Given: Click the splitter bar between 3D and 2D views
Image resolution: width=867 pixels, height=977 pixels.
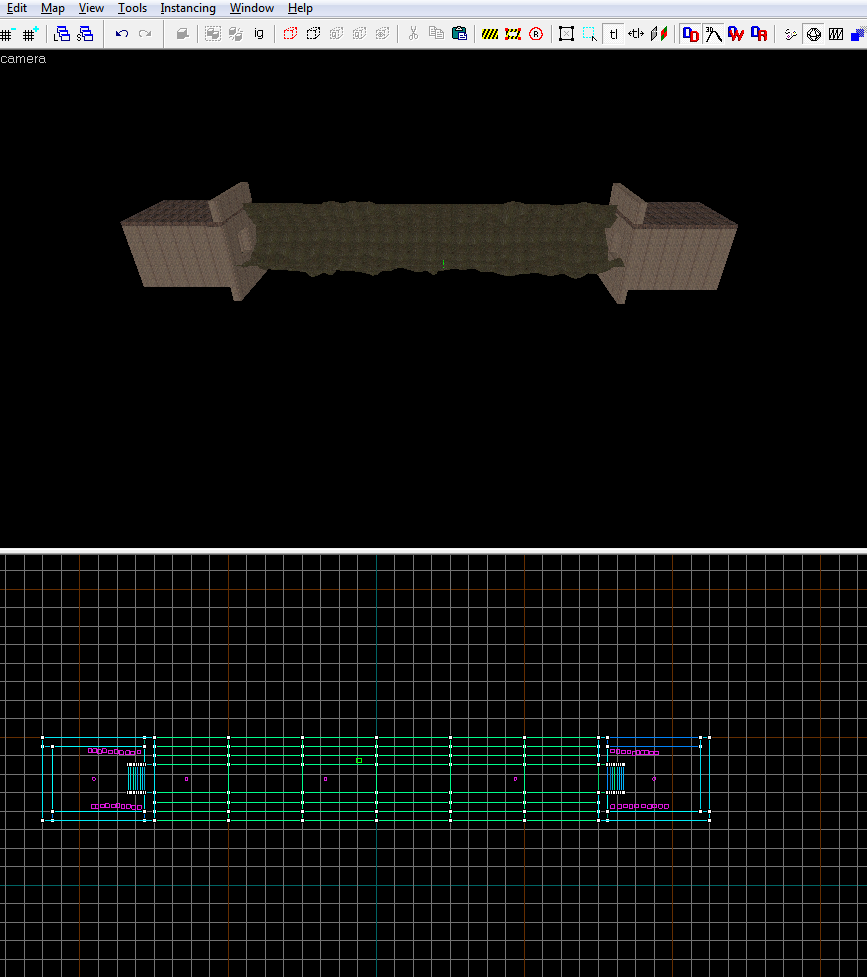Looking at the screenshot, I should (433, 551).
